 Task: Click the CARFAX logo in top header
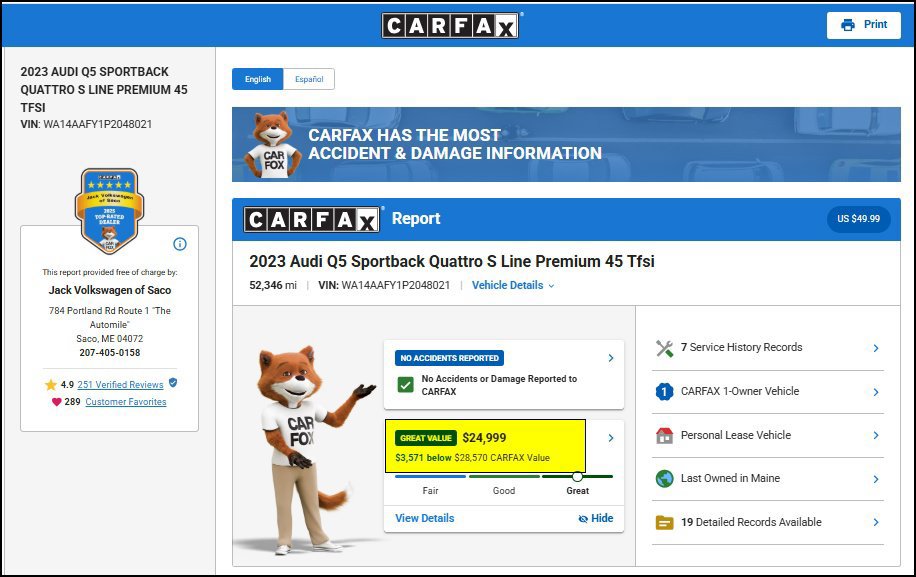click(450, 26)
